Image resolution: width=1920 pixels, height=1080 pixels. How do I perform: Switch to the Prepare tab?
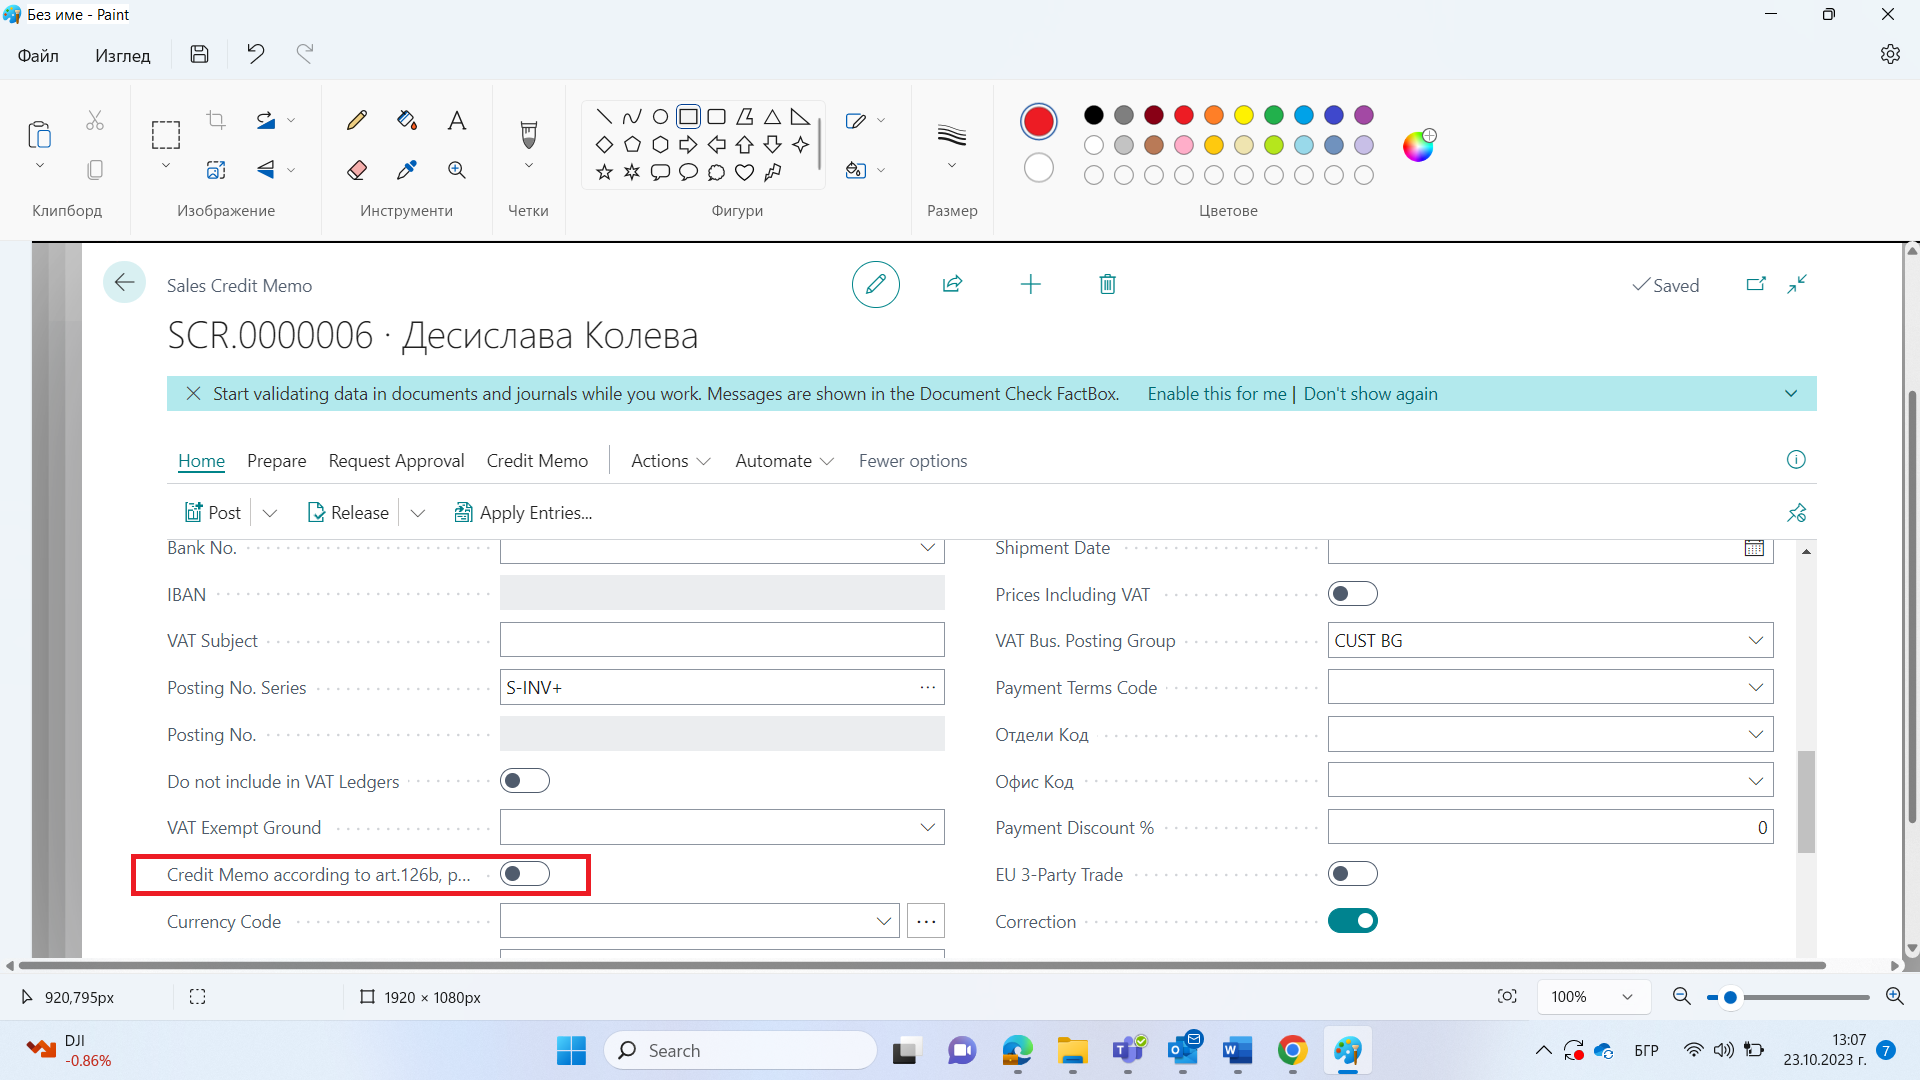(x=276, y=460)
